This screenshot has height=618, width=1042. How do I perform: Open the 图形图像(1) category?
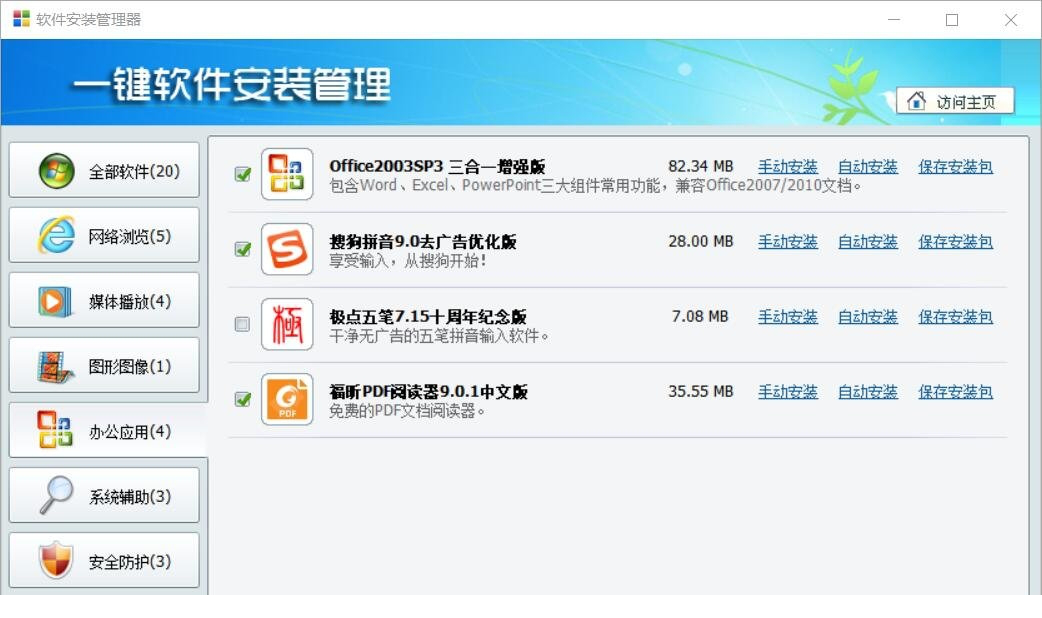[x=104, y=365]
